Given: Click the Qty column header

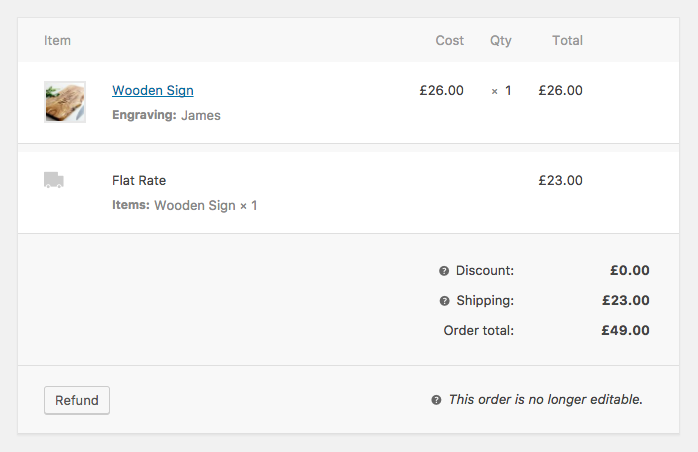Looking at the screenshot, I should point(501,41).
